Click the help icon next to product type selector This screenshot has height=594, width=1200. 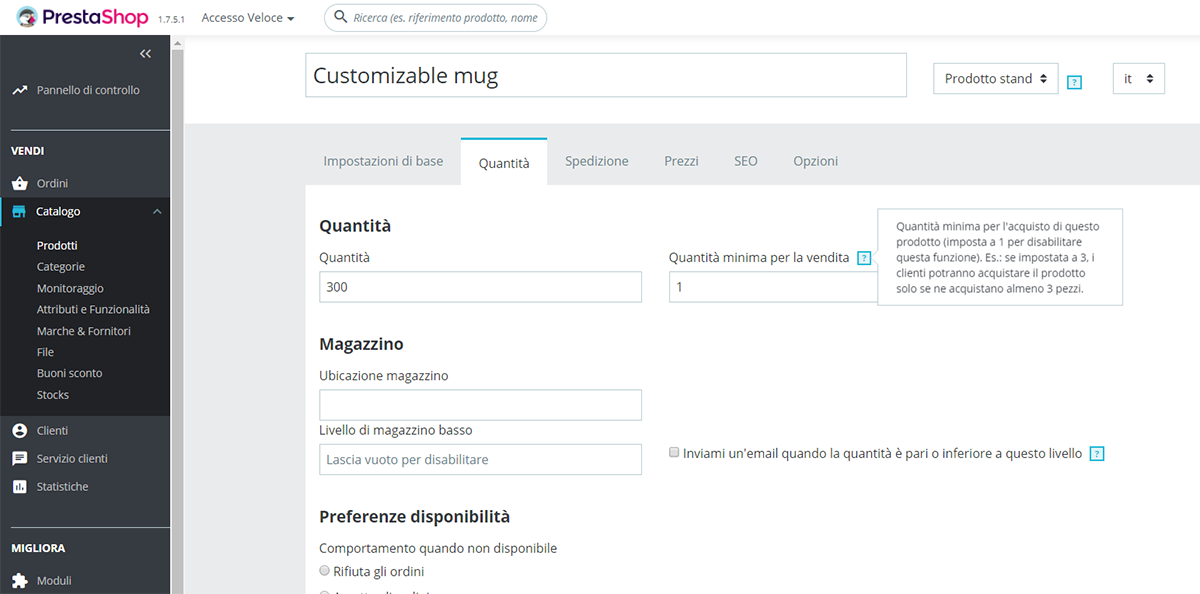pyautogui.click(x=1074, y=82)
